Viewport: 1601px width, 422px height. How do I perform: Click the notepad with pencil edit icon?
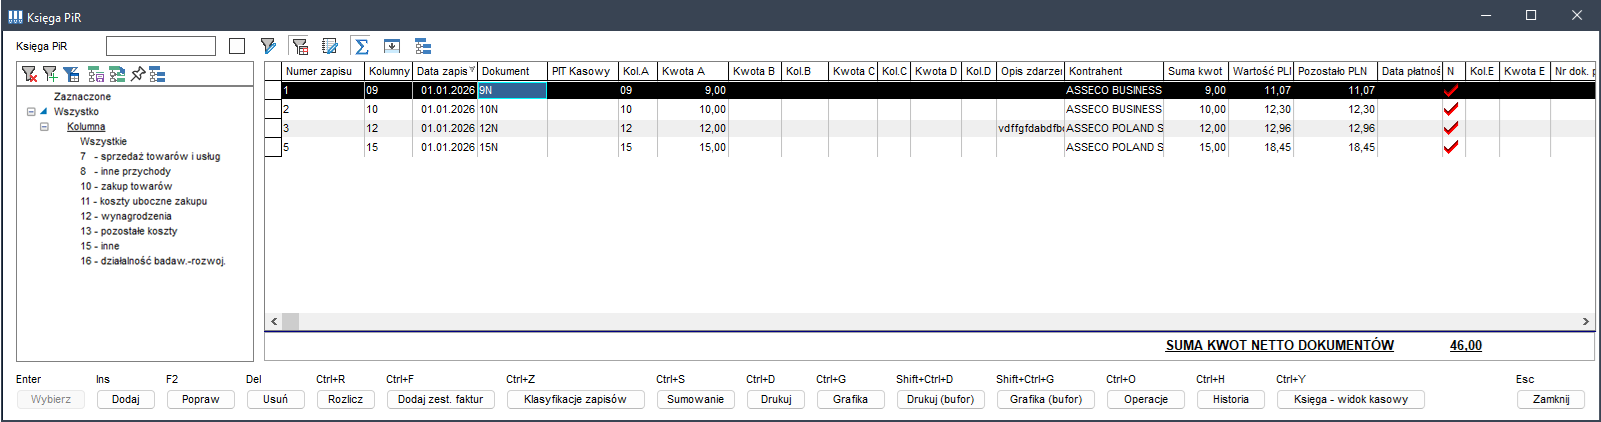pyautogui.click(x=330, y=46)
